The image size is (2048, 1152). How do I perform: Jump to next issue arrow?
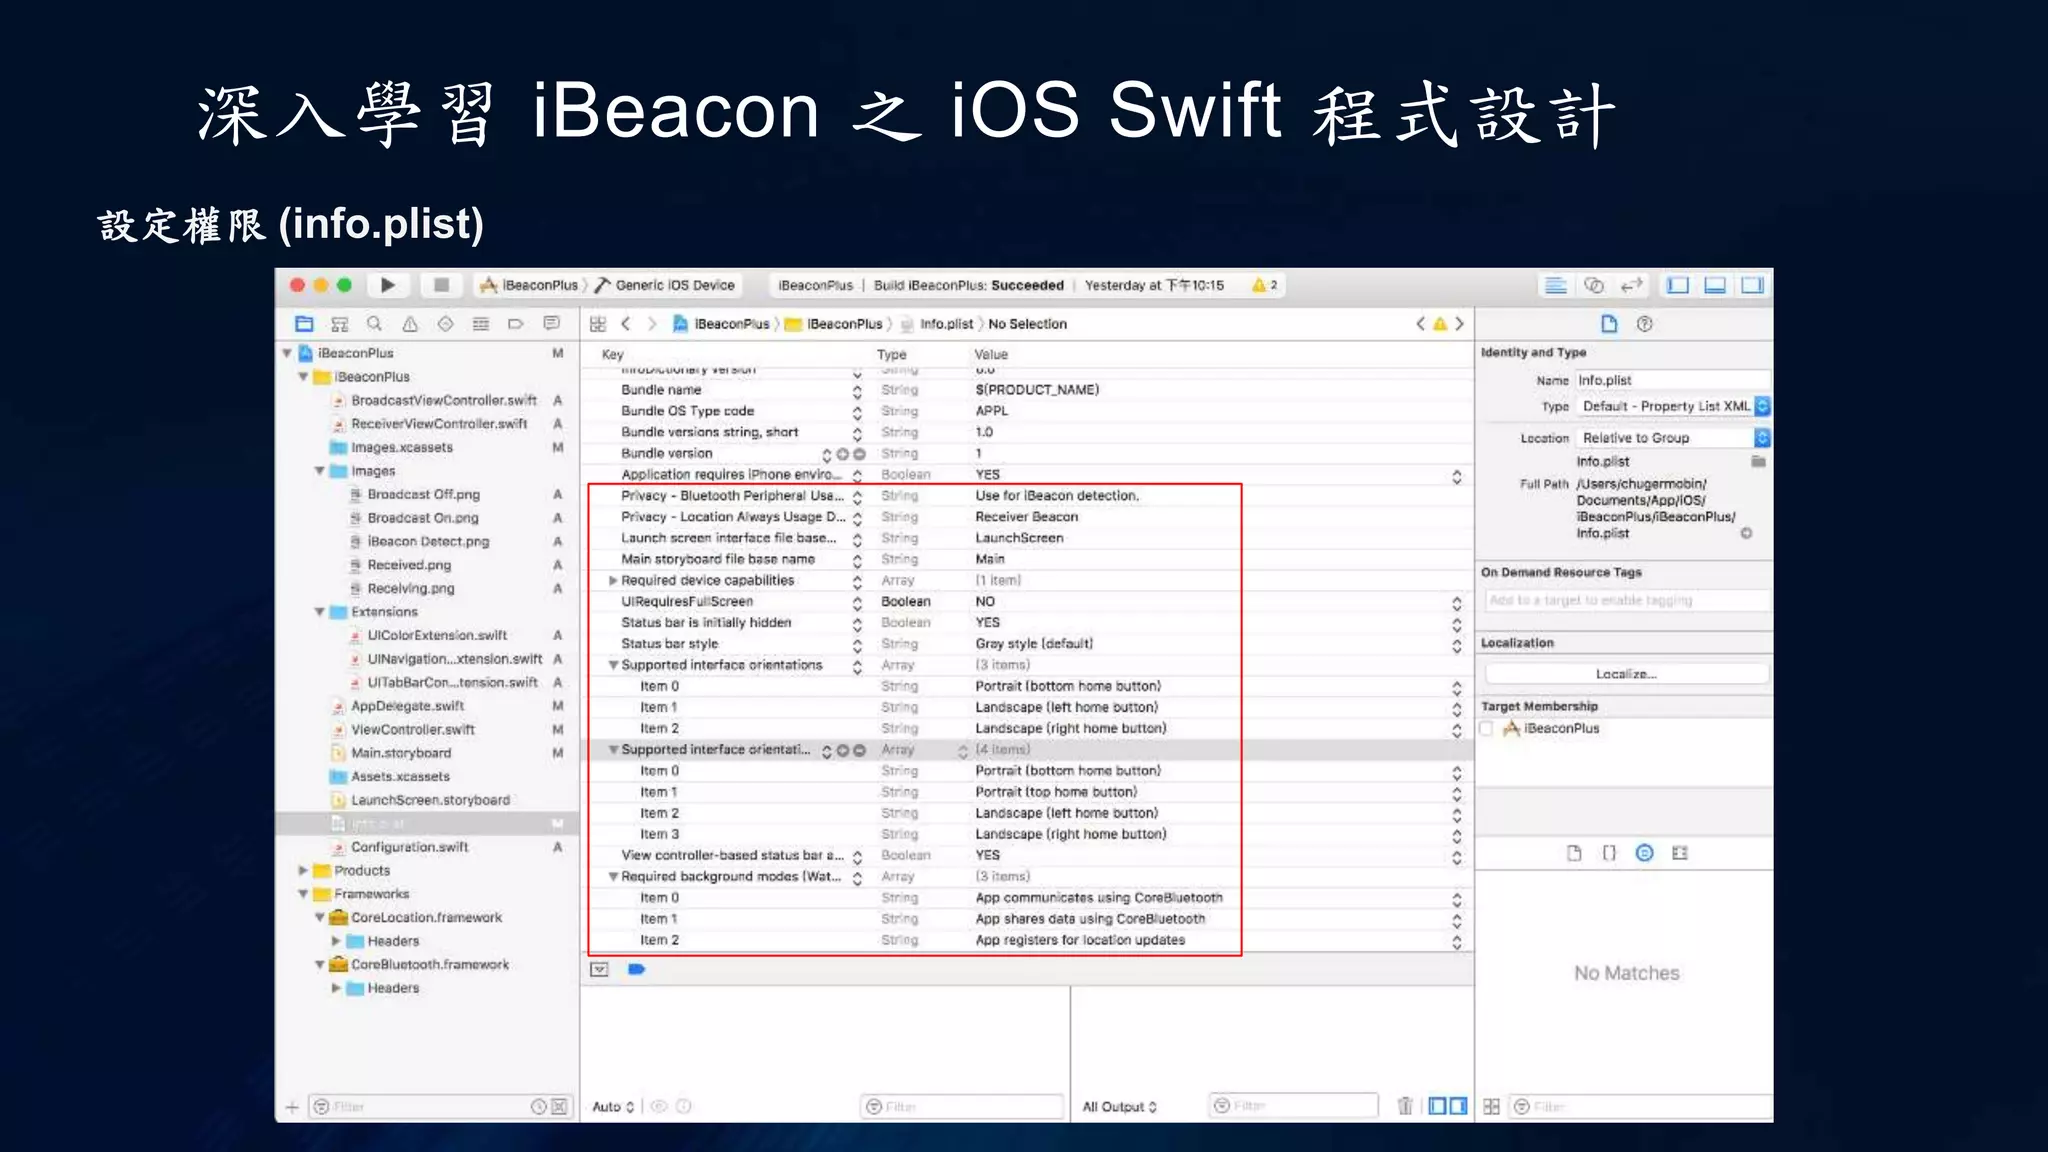[1460, 324]
